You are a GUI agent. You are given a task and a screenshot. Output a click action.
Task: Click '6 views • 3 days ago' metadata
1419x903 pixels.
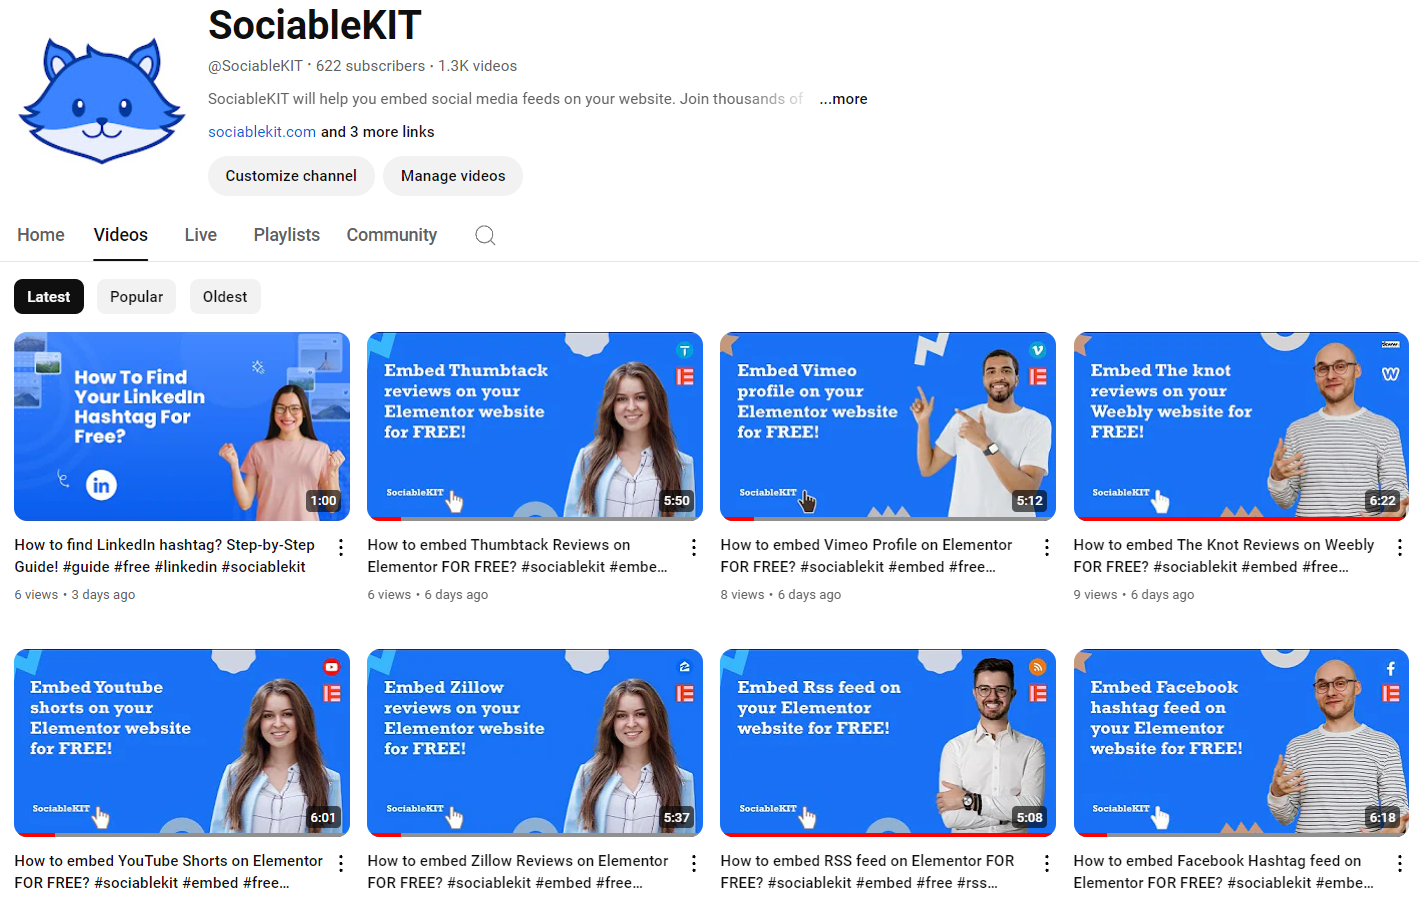(x=75, y=595)
